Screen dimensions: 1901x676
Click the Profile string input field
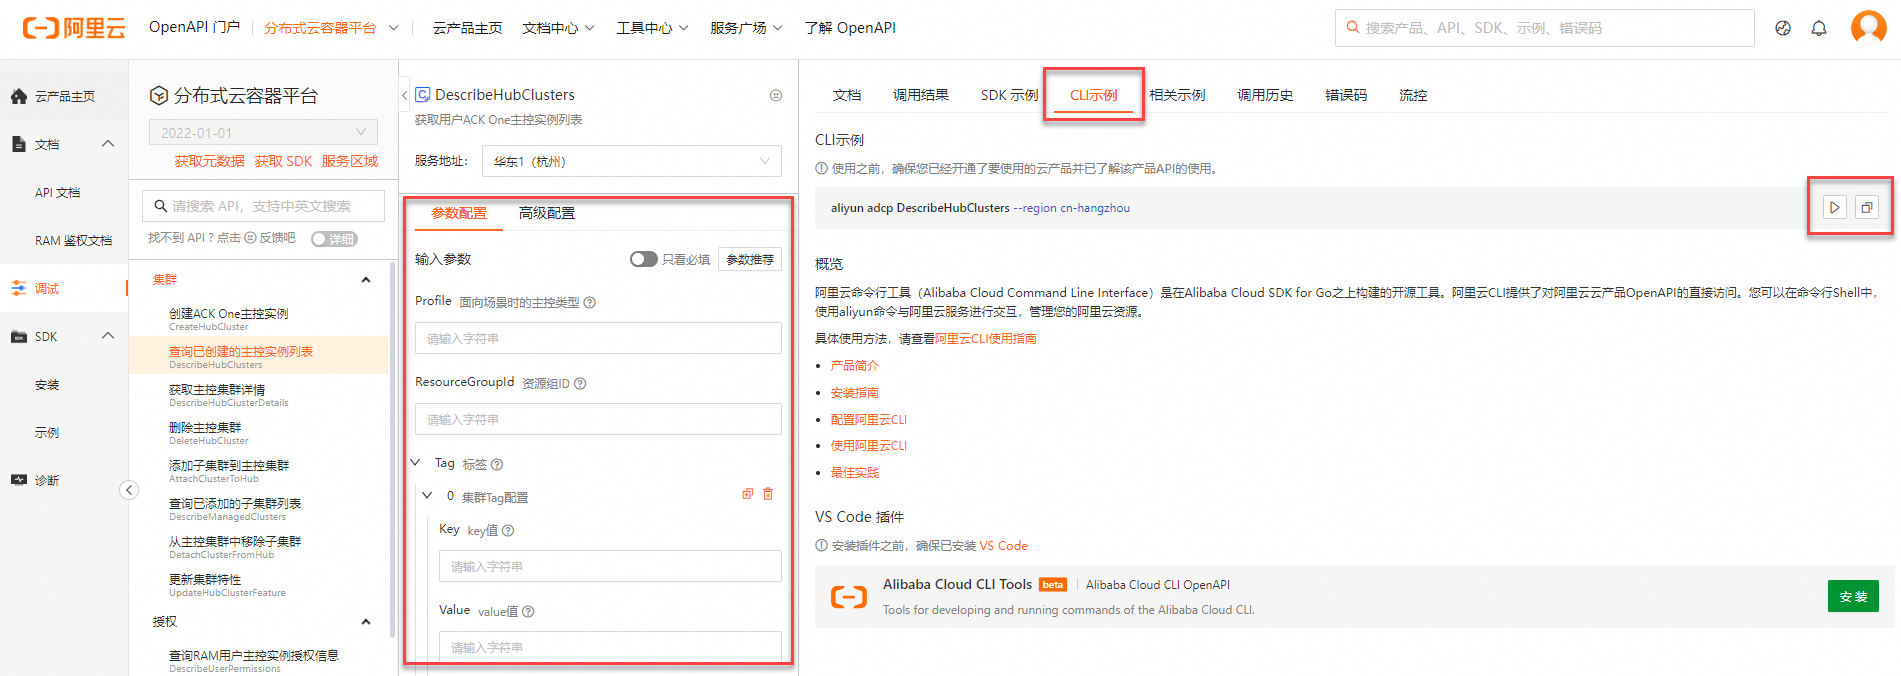click(598, 338)
